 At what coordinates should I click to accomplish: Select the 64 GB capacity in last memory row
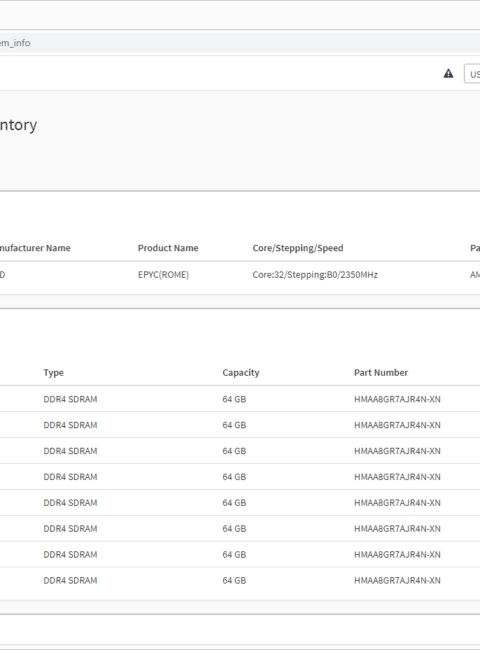(234, 580)
